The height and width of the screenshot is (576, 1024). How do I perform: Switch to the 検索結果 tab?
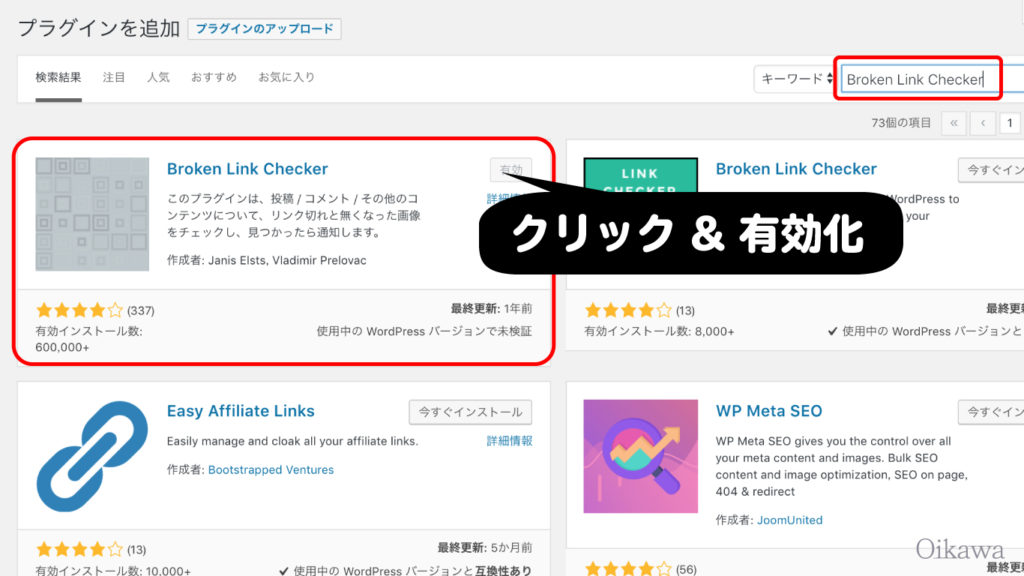[58, 77]
